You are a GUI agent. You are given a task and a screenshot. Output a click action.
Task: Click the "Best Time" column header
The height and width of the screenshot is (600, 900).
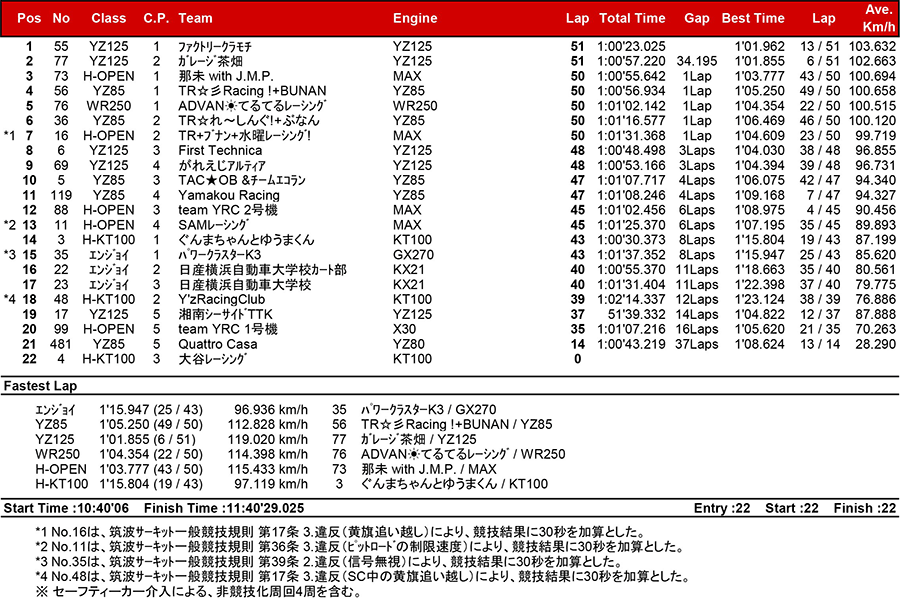point(753,18)
